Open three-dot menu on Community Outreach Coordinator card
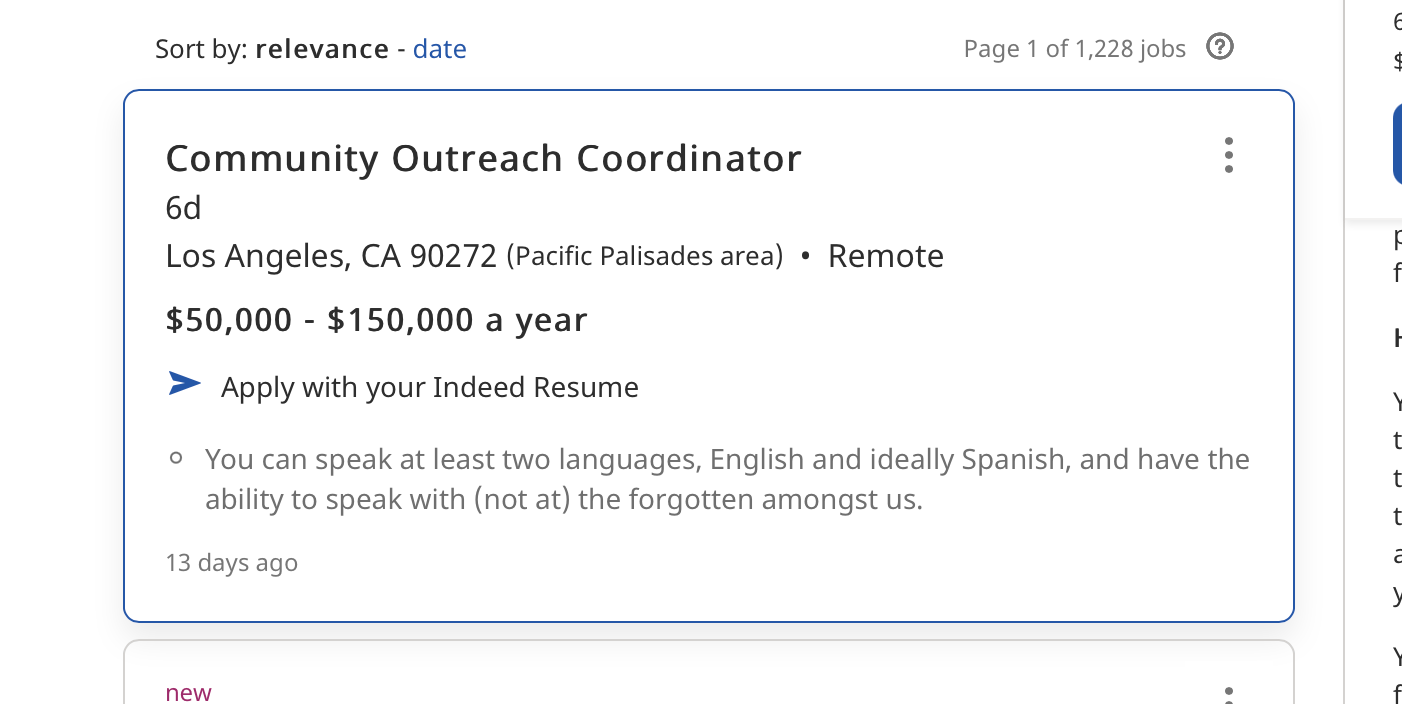Viewport: 1402px width, 704px height. (x=1229, y=155)
